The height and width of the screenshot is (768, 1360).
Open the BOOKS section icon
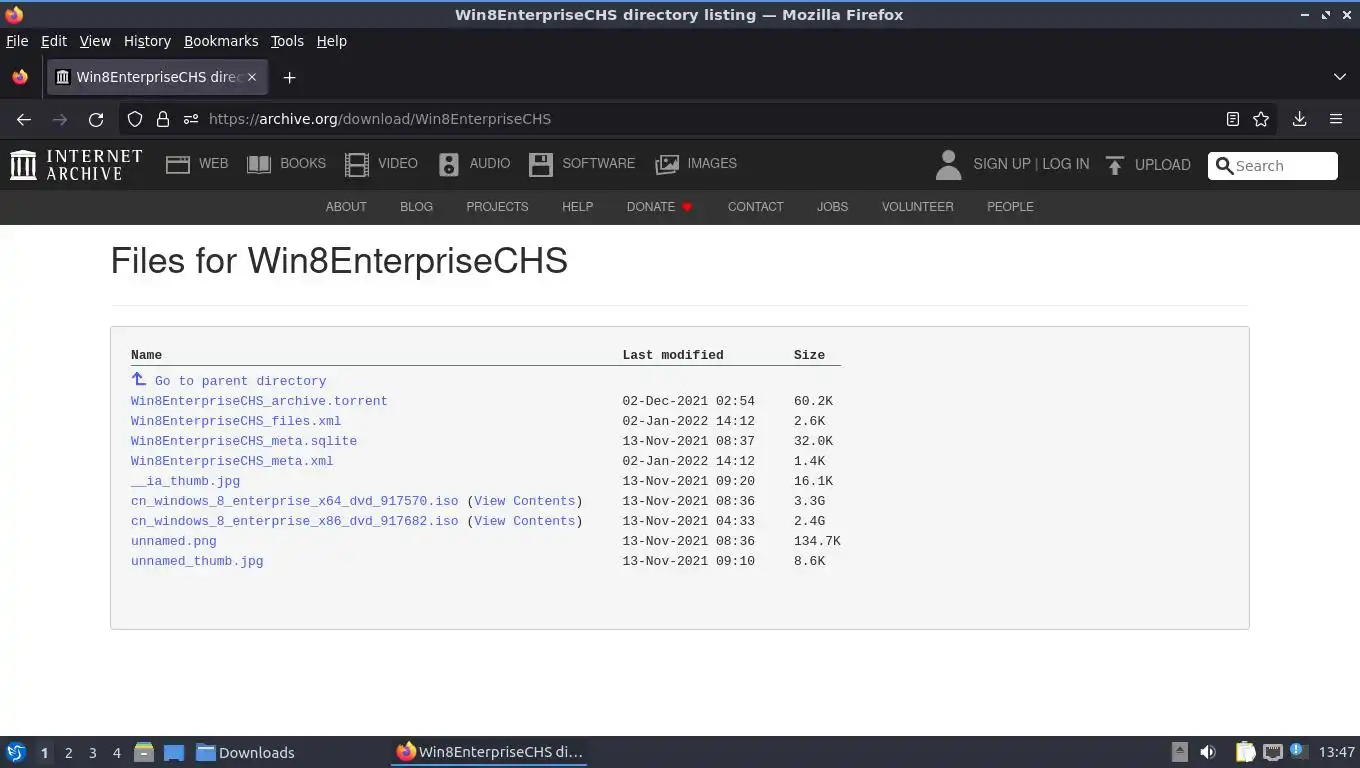coord(259,164)
